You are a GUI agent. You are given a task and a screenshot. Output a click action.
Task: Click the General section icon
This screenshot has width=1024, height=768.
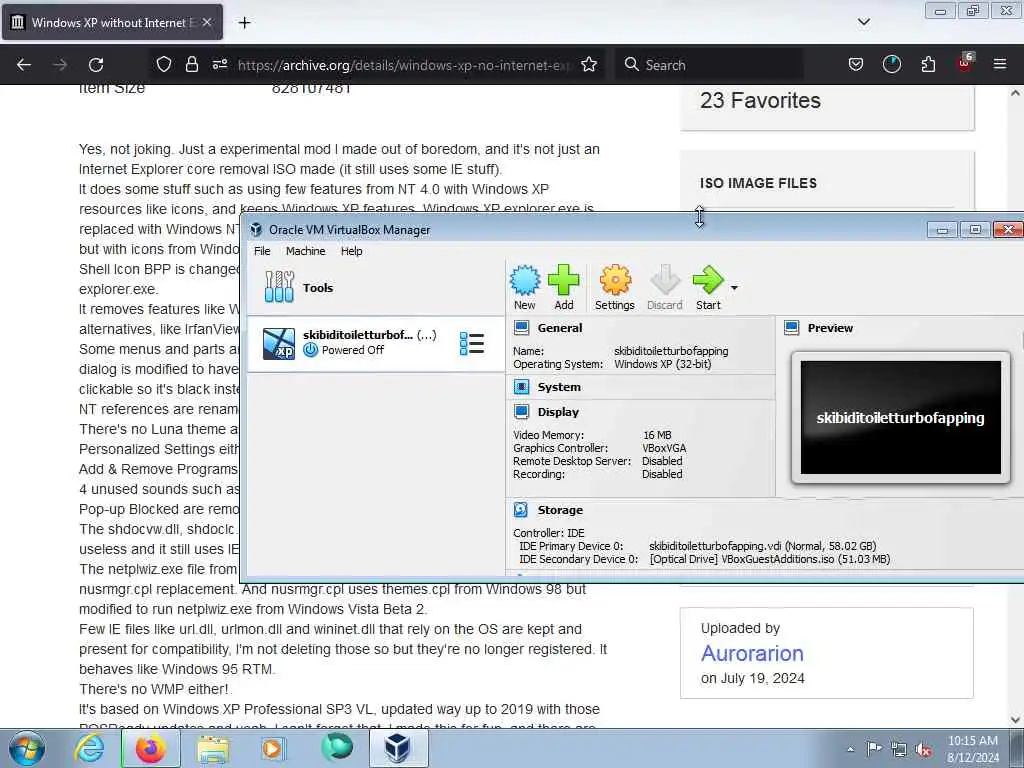point(521,328)
